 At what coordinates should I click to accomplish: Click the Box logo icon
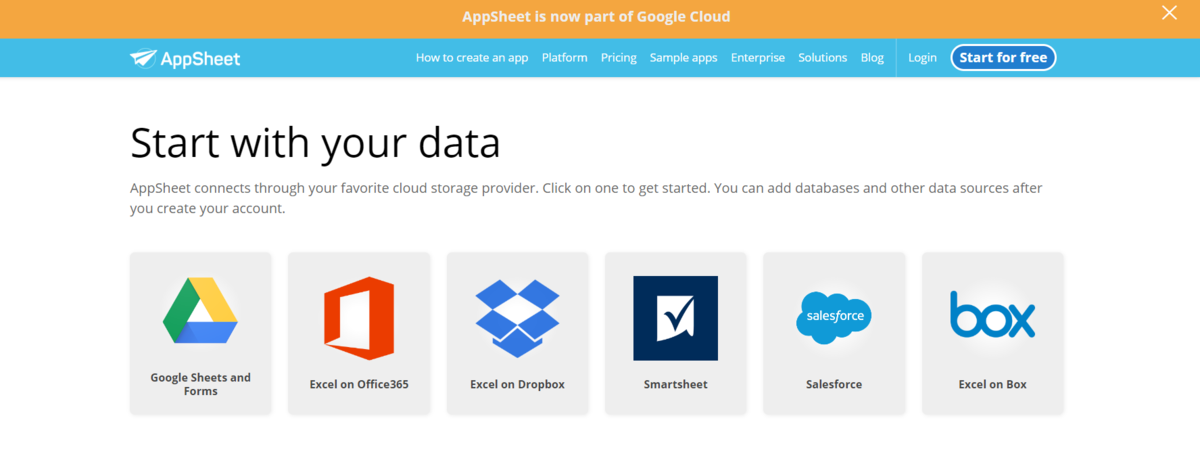[992, 314]
